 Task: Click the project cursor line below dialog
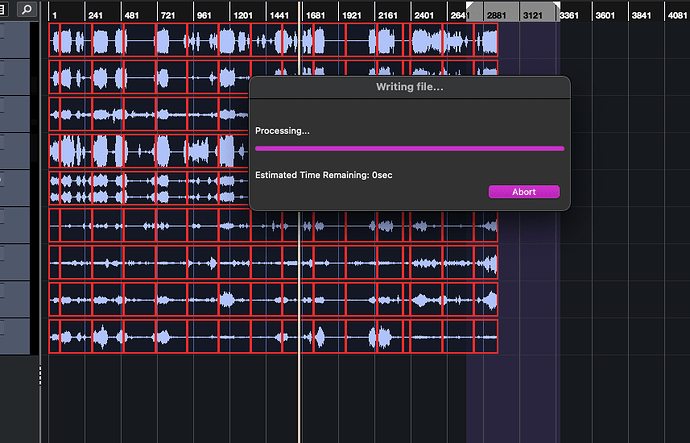[x=300, y=326]
